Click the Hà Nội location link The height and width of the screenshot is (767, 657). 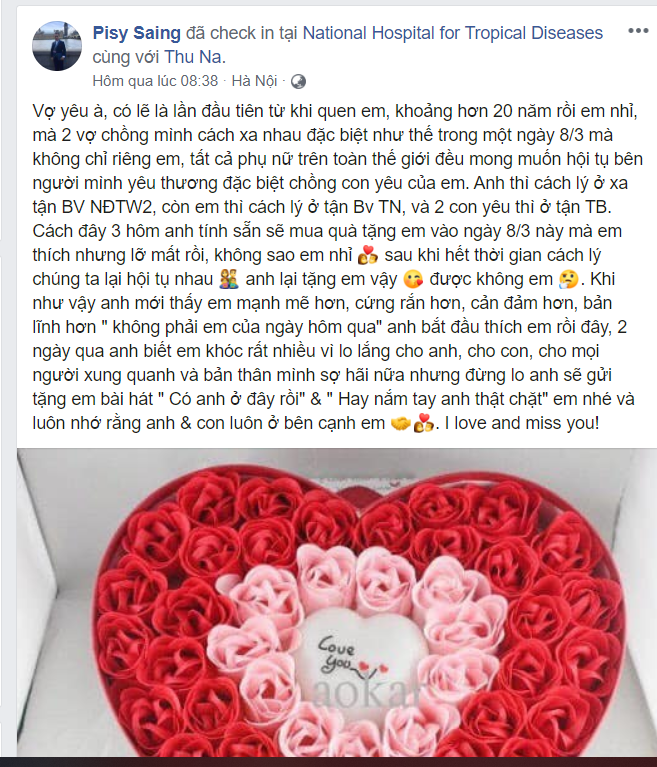(x=254, y=81)
